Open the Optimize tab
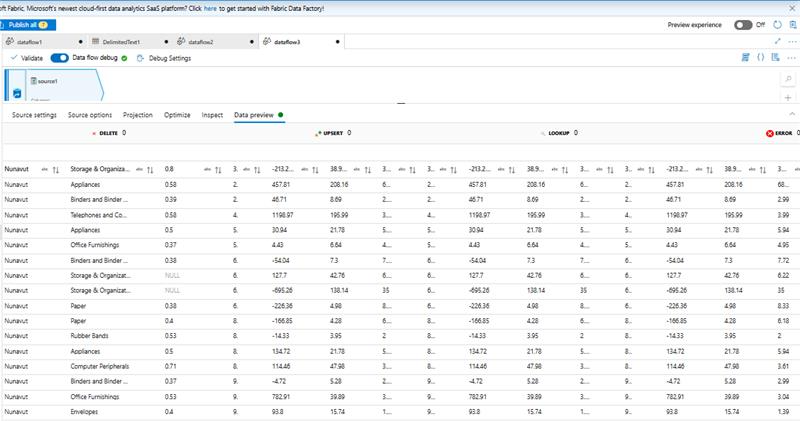Image resolution: width=800 pixels, height=421 pixels. pos(177,115)
